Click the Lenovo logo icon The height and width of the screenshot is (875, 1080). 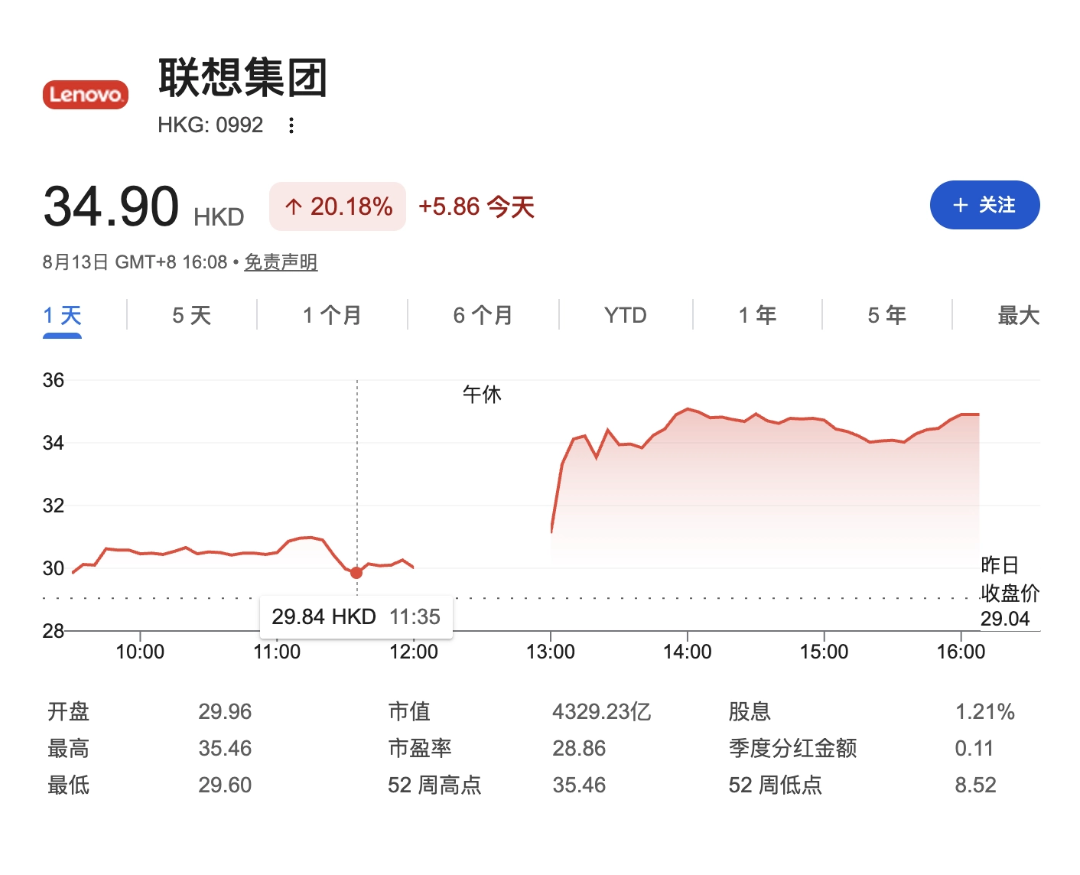point(85,94)
